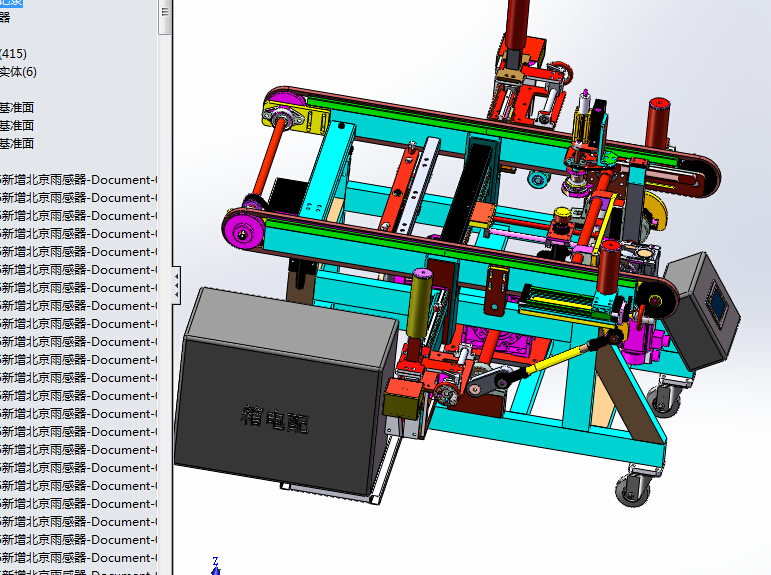Select the orange disc near the right conveyor end
The height and width of the screenshot is (575, 771).
point(657,210)
